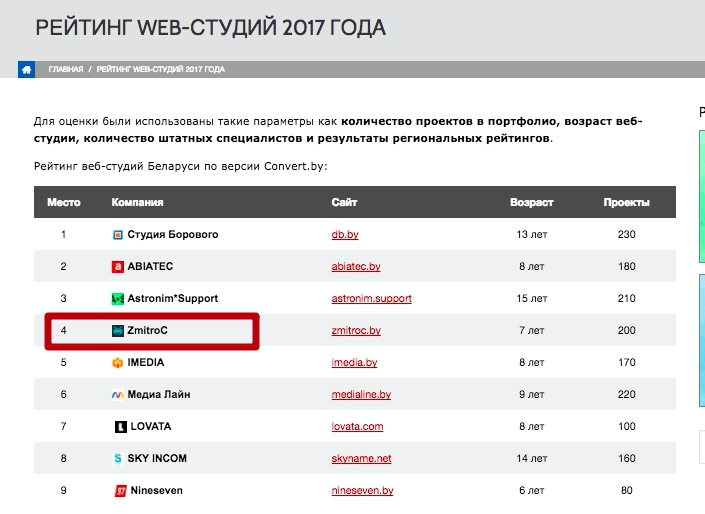
Task: Follow the zmitroc.by link
Action: point(356,330)
